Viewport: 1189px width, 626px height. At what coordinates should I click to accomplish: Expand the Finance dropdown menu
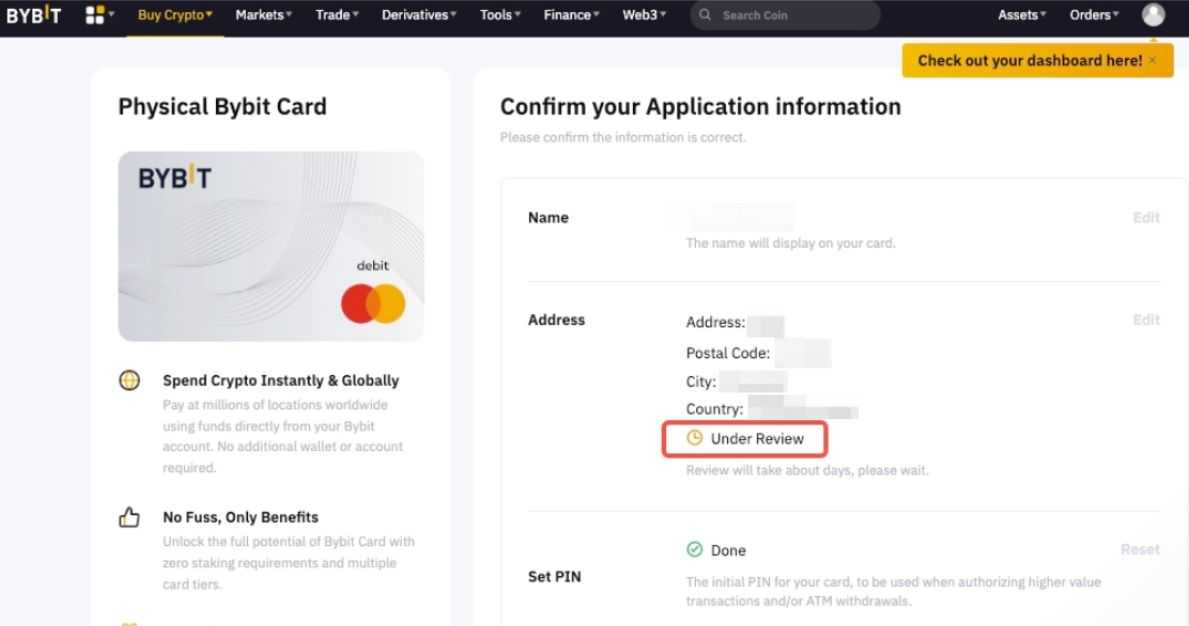(x=571, y=14)
